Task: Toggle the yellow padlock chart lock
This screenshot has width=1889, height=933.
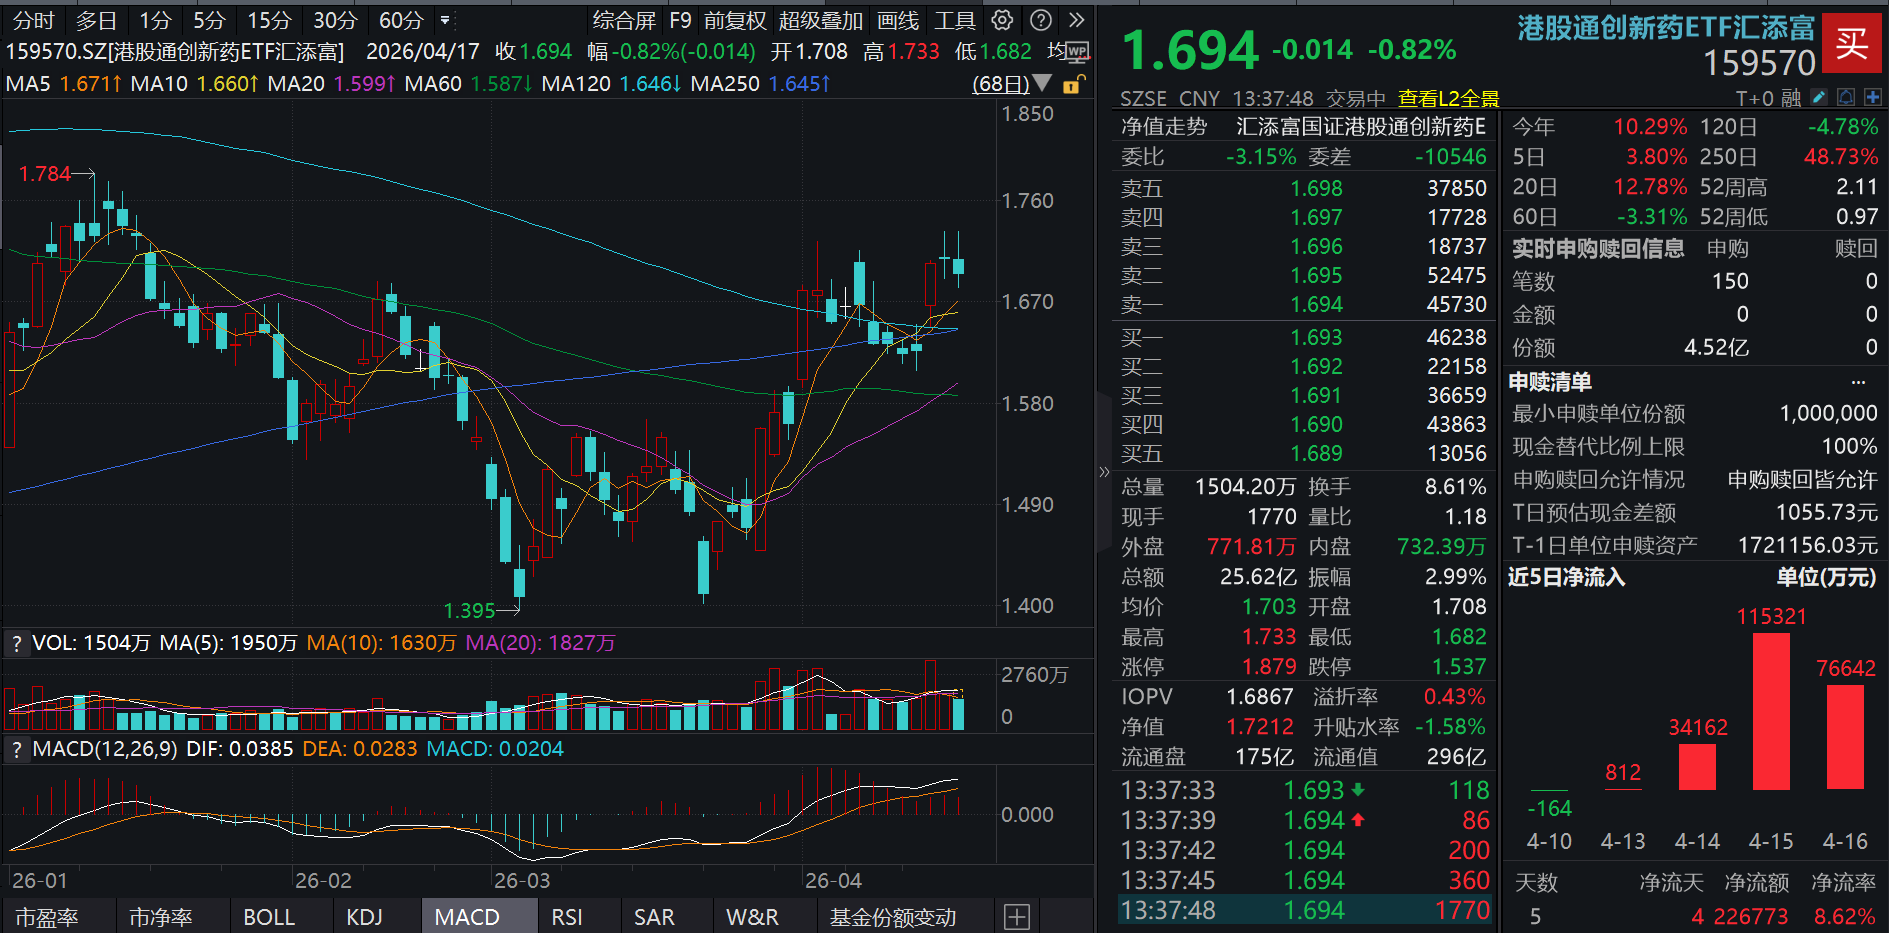Action: click(1071, 85)
